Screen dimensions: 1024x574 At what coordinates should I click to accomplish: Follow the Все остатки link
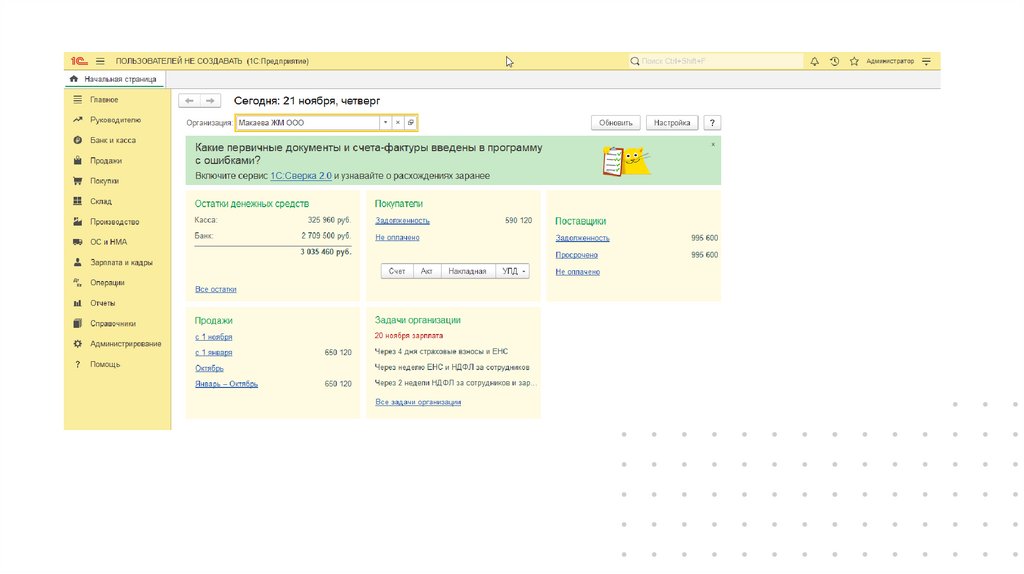coord(216,289)
